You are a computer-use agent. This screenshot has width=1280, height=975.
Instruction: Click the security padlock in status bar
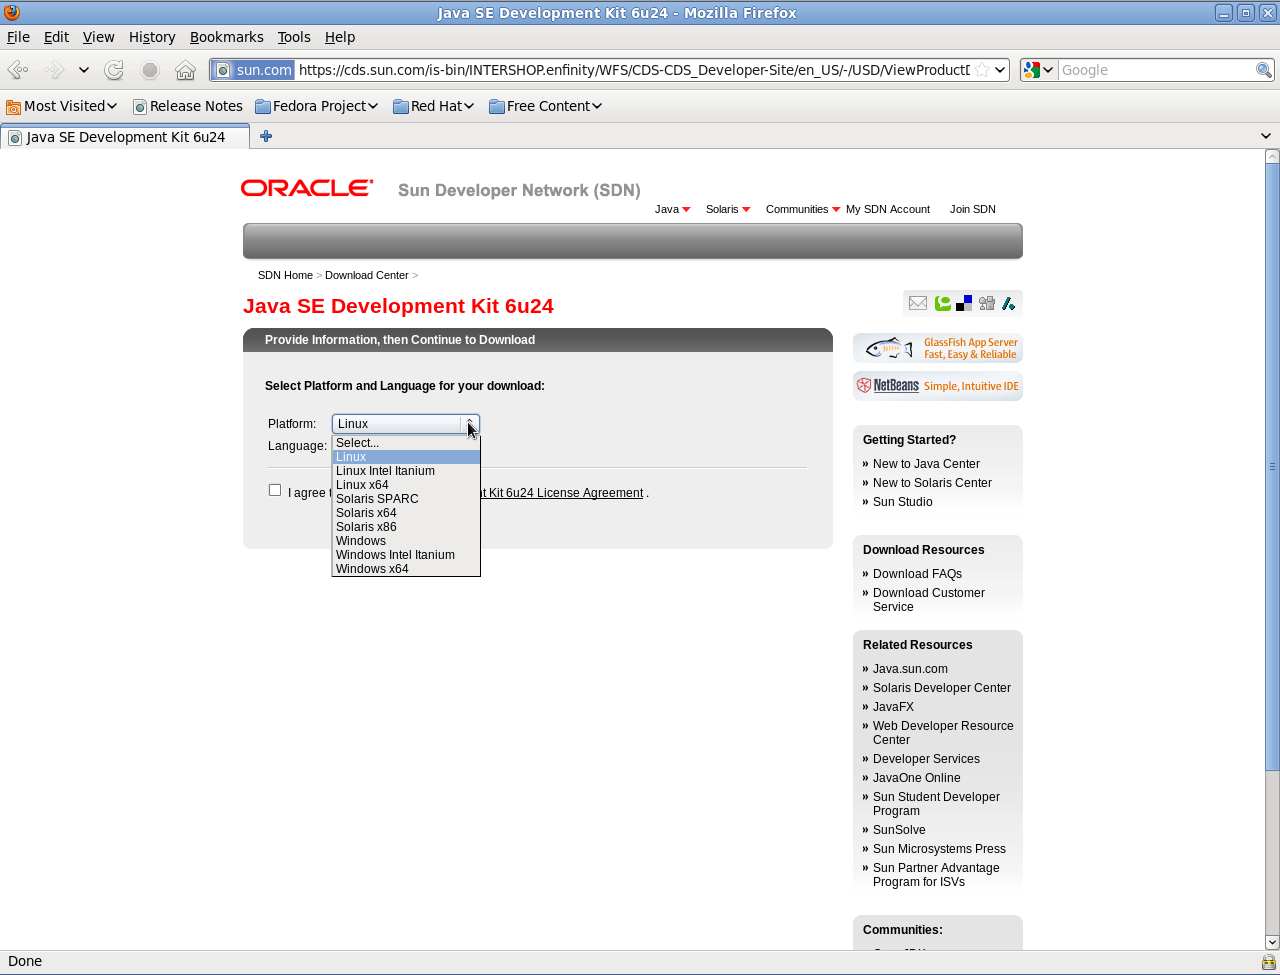click(x=1268, y=962)
